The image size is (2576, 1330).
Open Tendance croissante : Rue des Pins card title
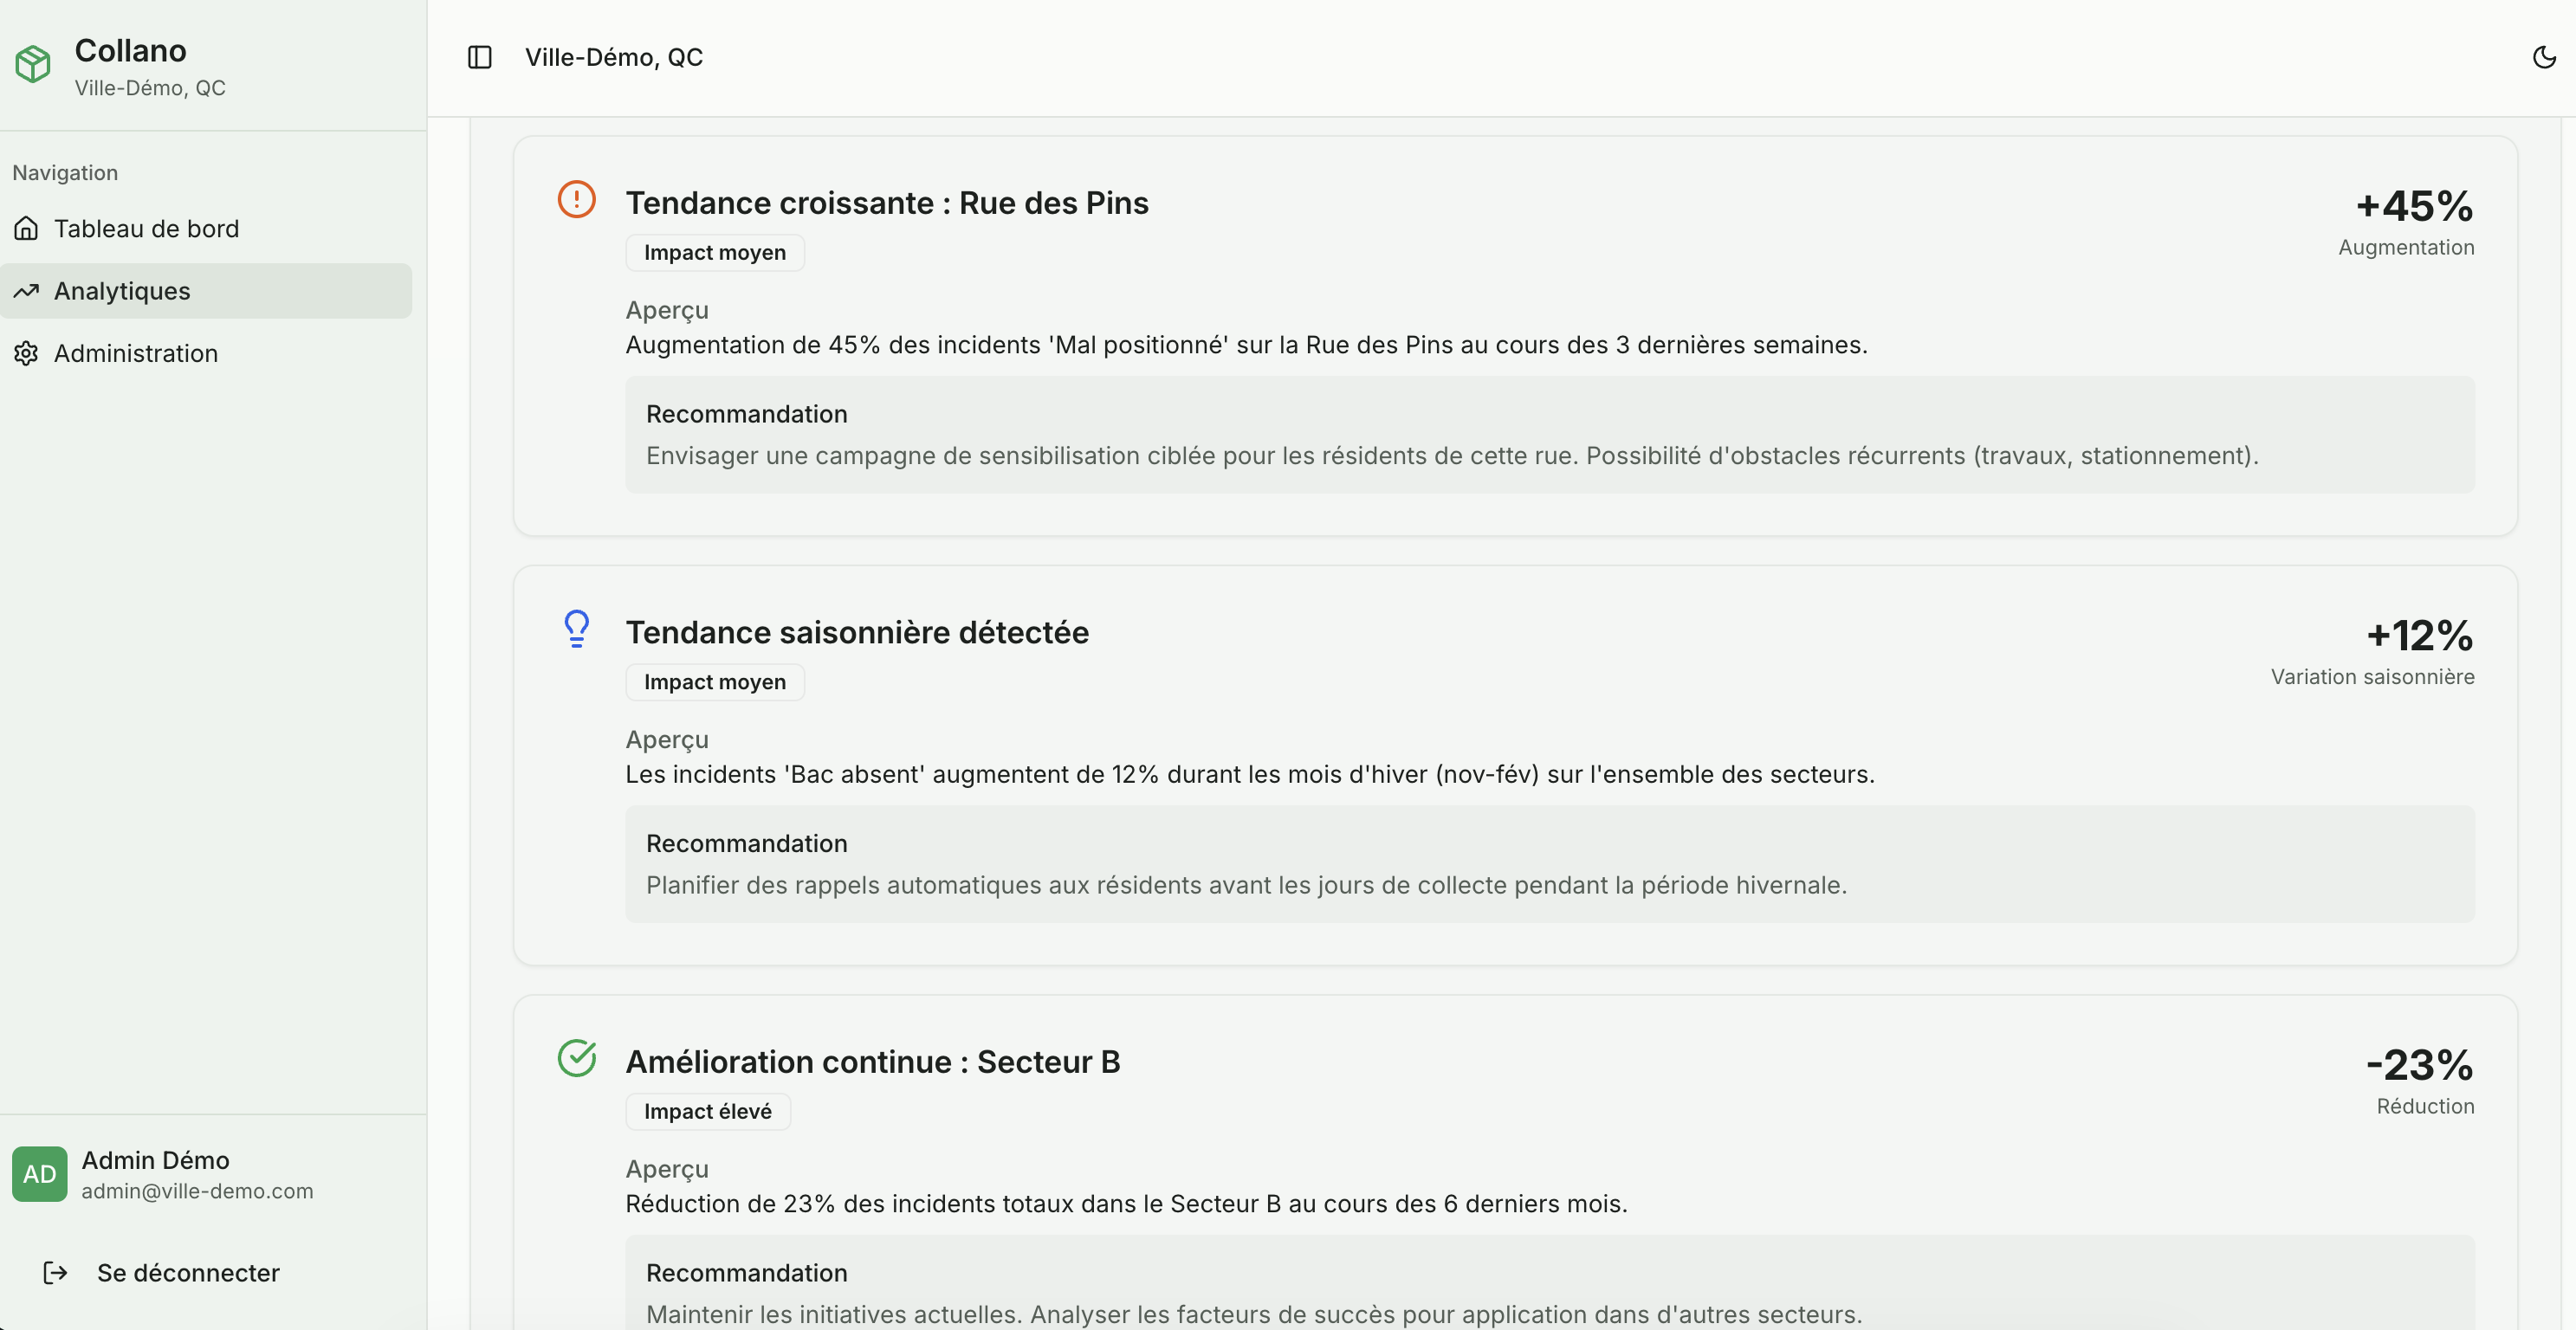point(887,203)
